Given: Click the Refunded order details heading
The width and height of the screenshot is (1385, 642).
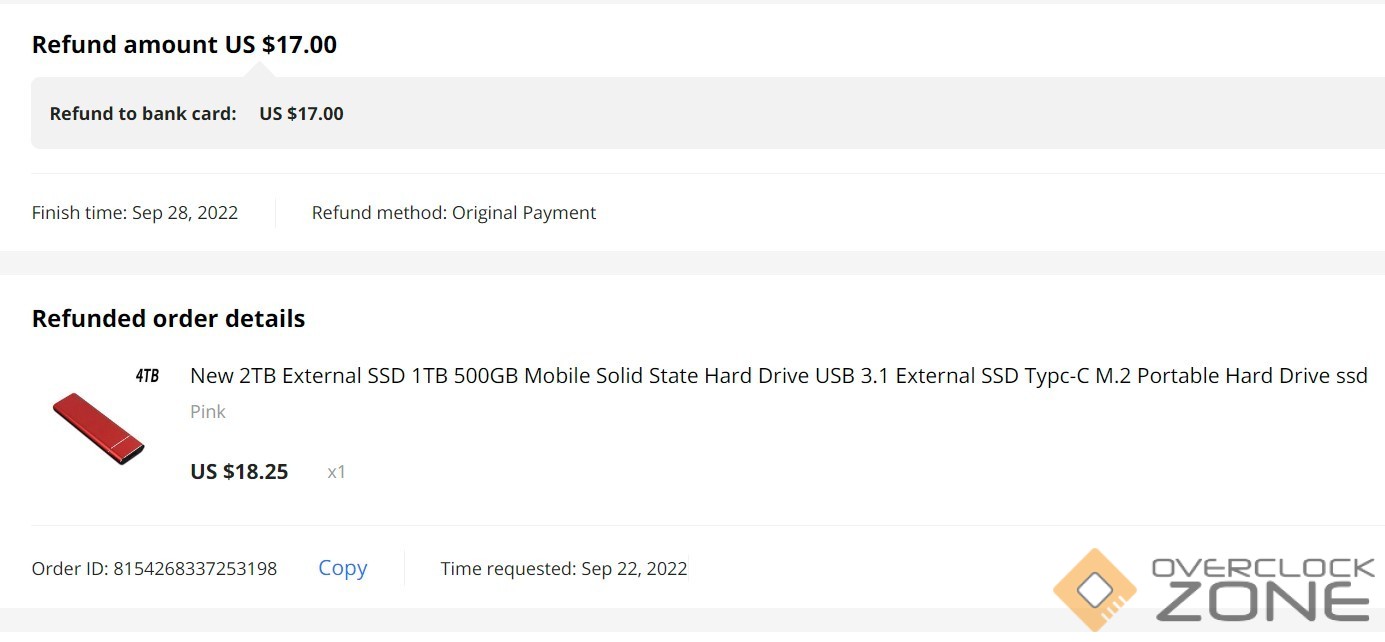Looking at the screenshot, I should click(x=168, y=319).
